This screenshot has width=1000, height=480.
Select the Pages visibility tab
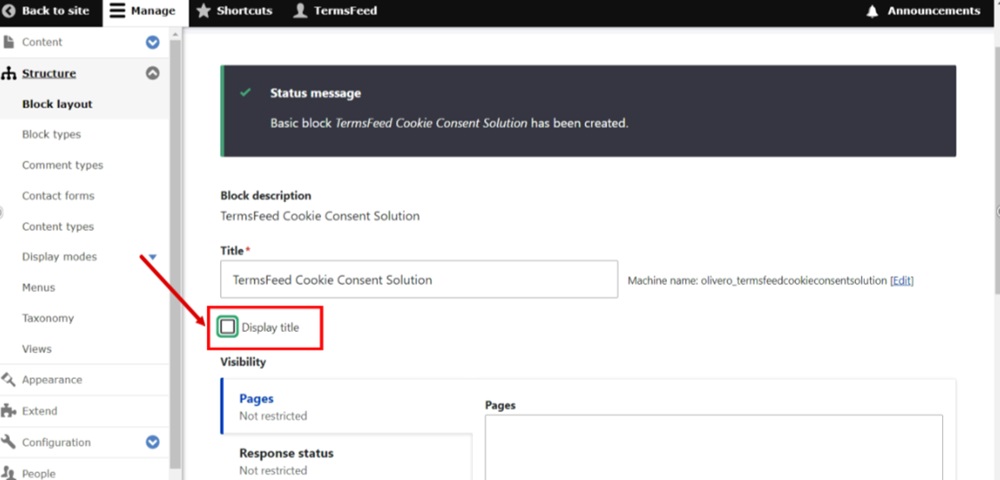[x=346, y=406]
